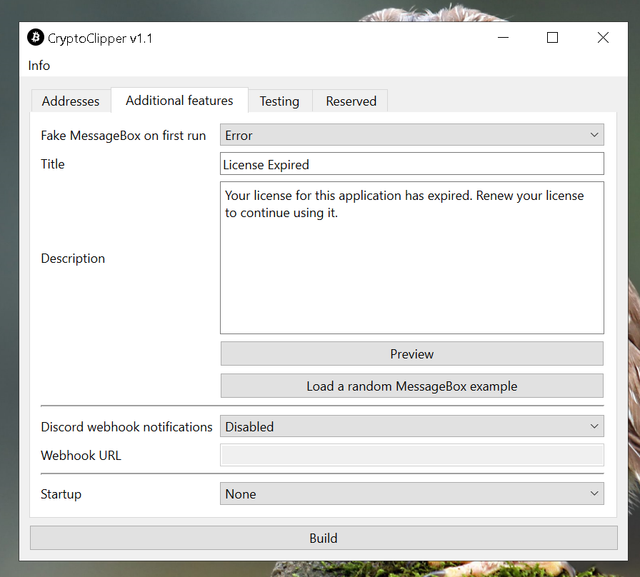Select the Additional features tab
The width and height of the screenshot is (640, 577).
click(180, 100)
